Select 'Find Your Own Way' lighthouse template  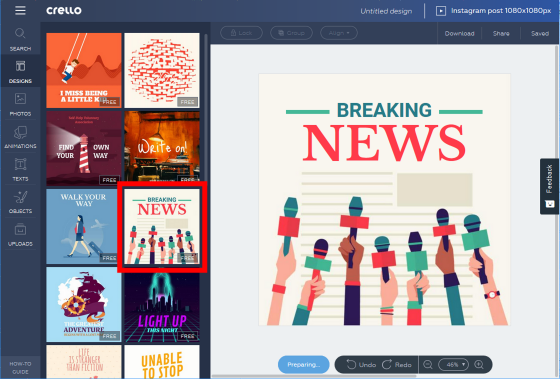coord(84,148)
